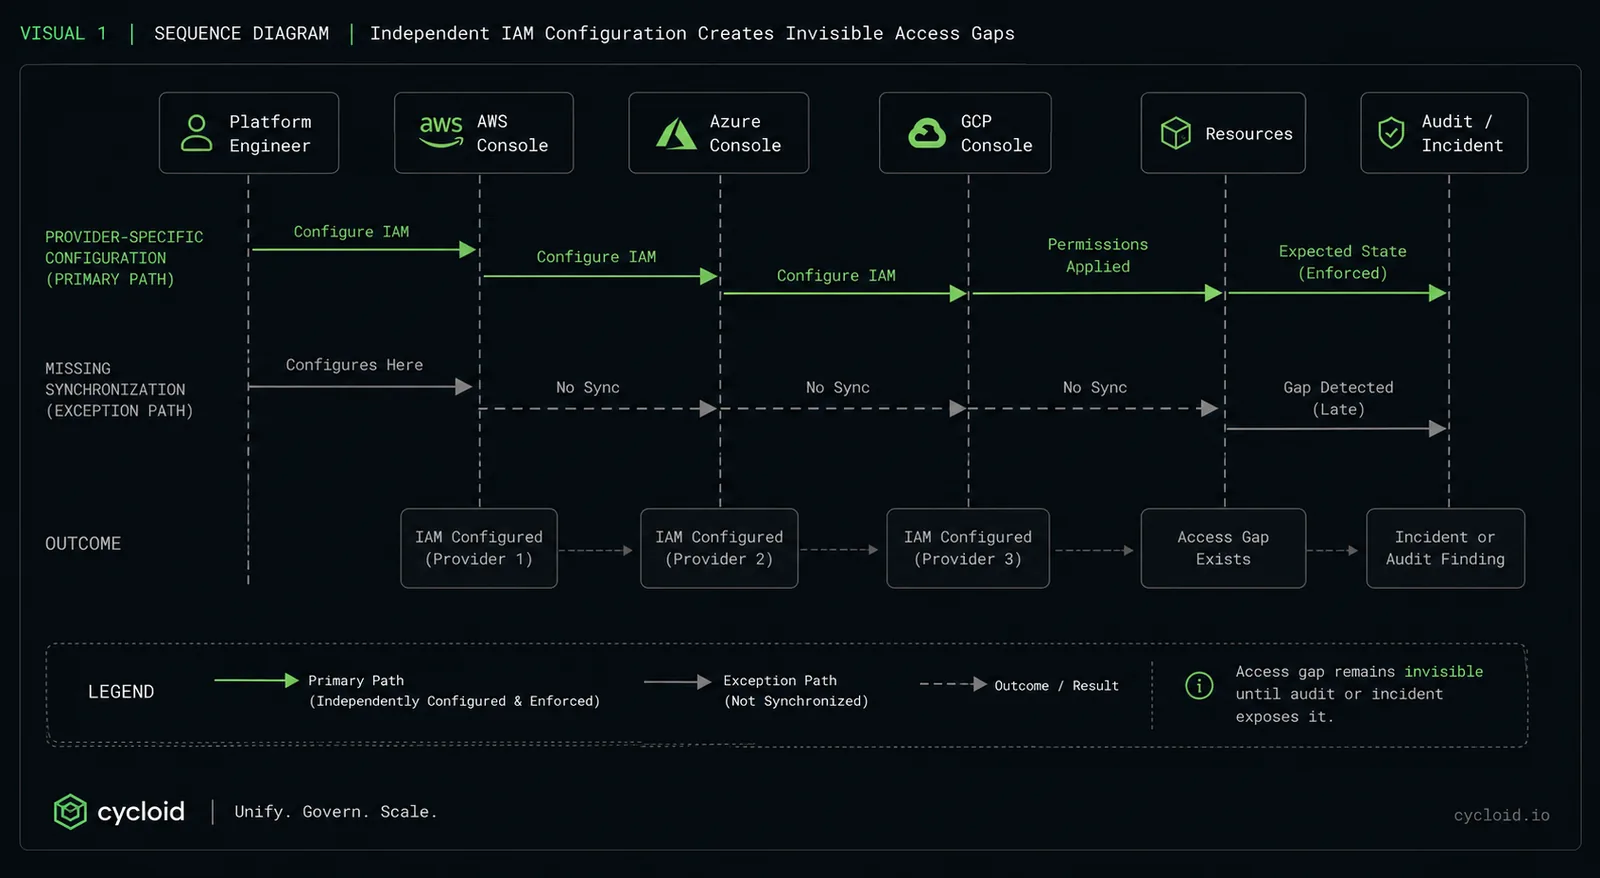Image resolution: width=1600 pixels, height=878 pixels.
Task: Click the Audit / Incident shield icon
Action: coord(1391,133)
